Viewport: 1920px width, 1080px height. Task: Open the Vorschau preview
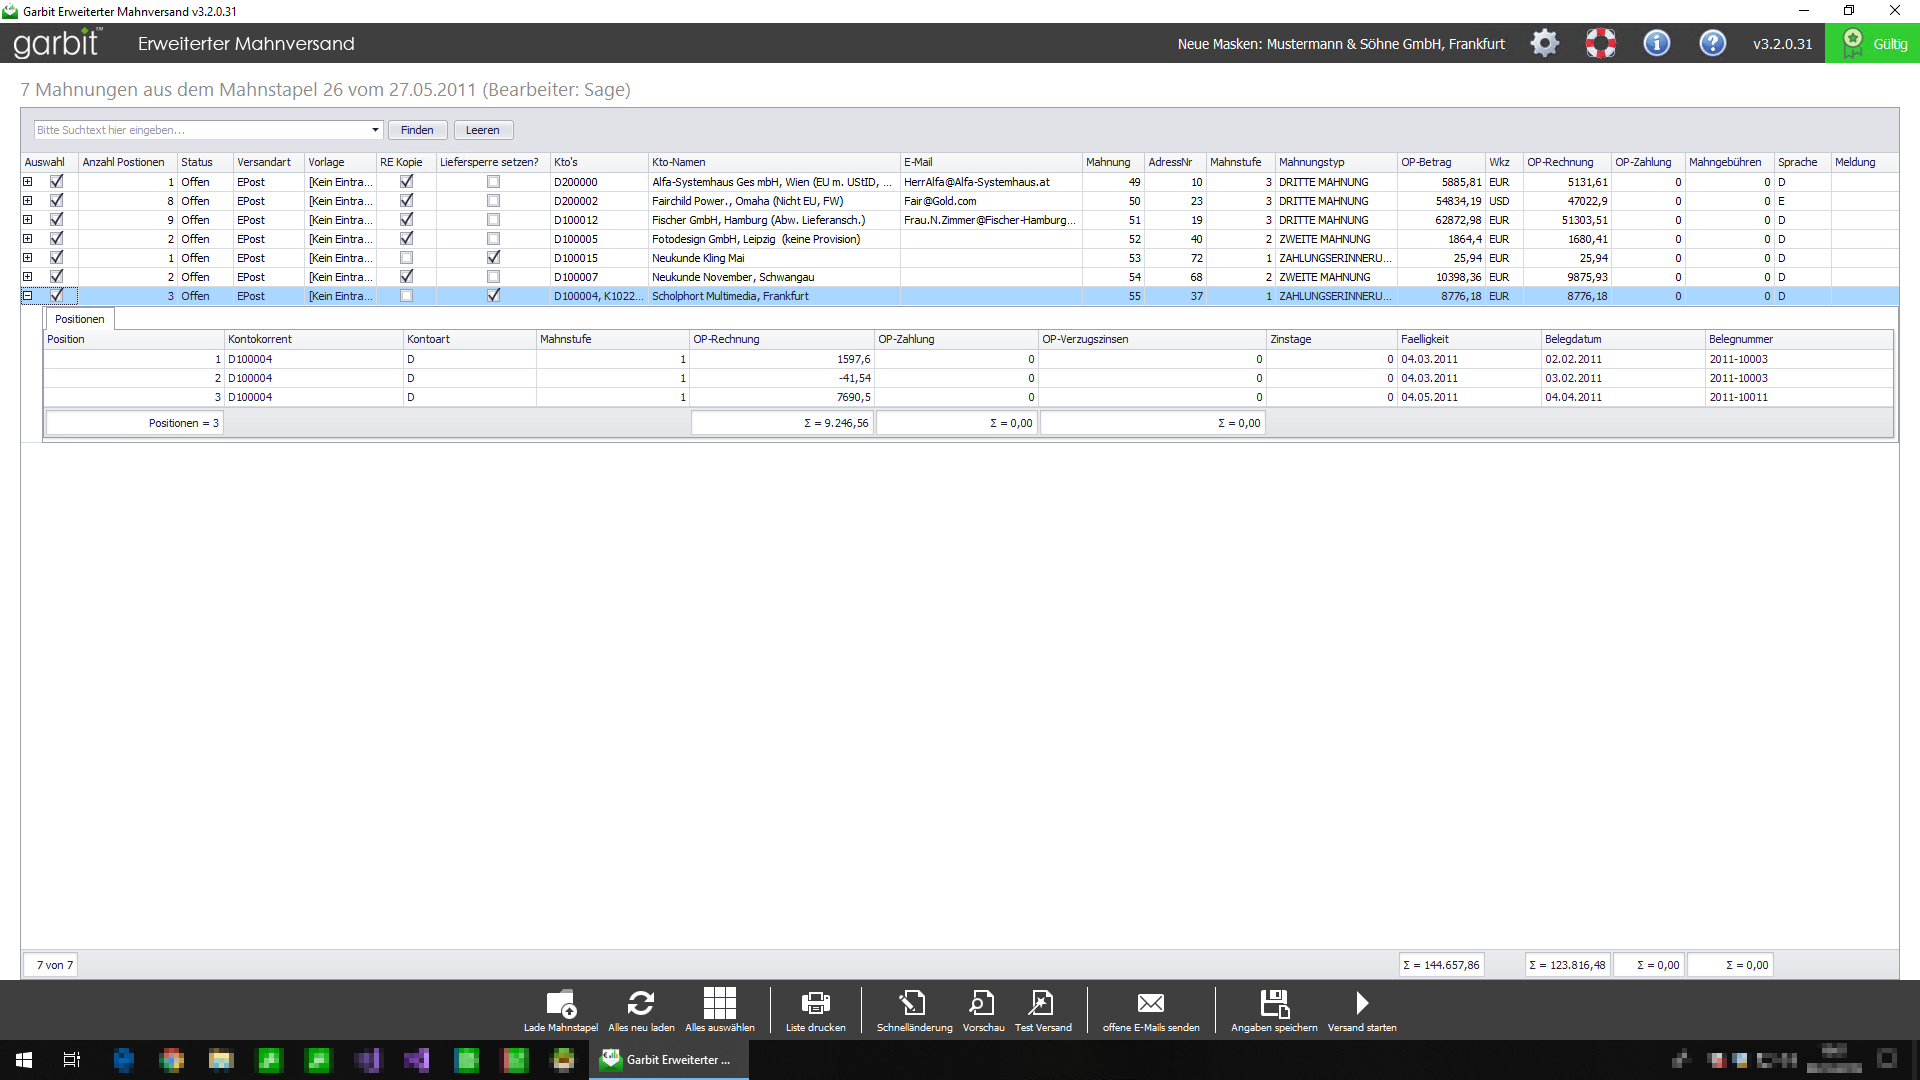[982, 1003]
